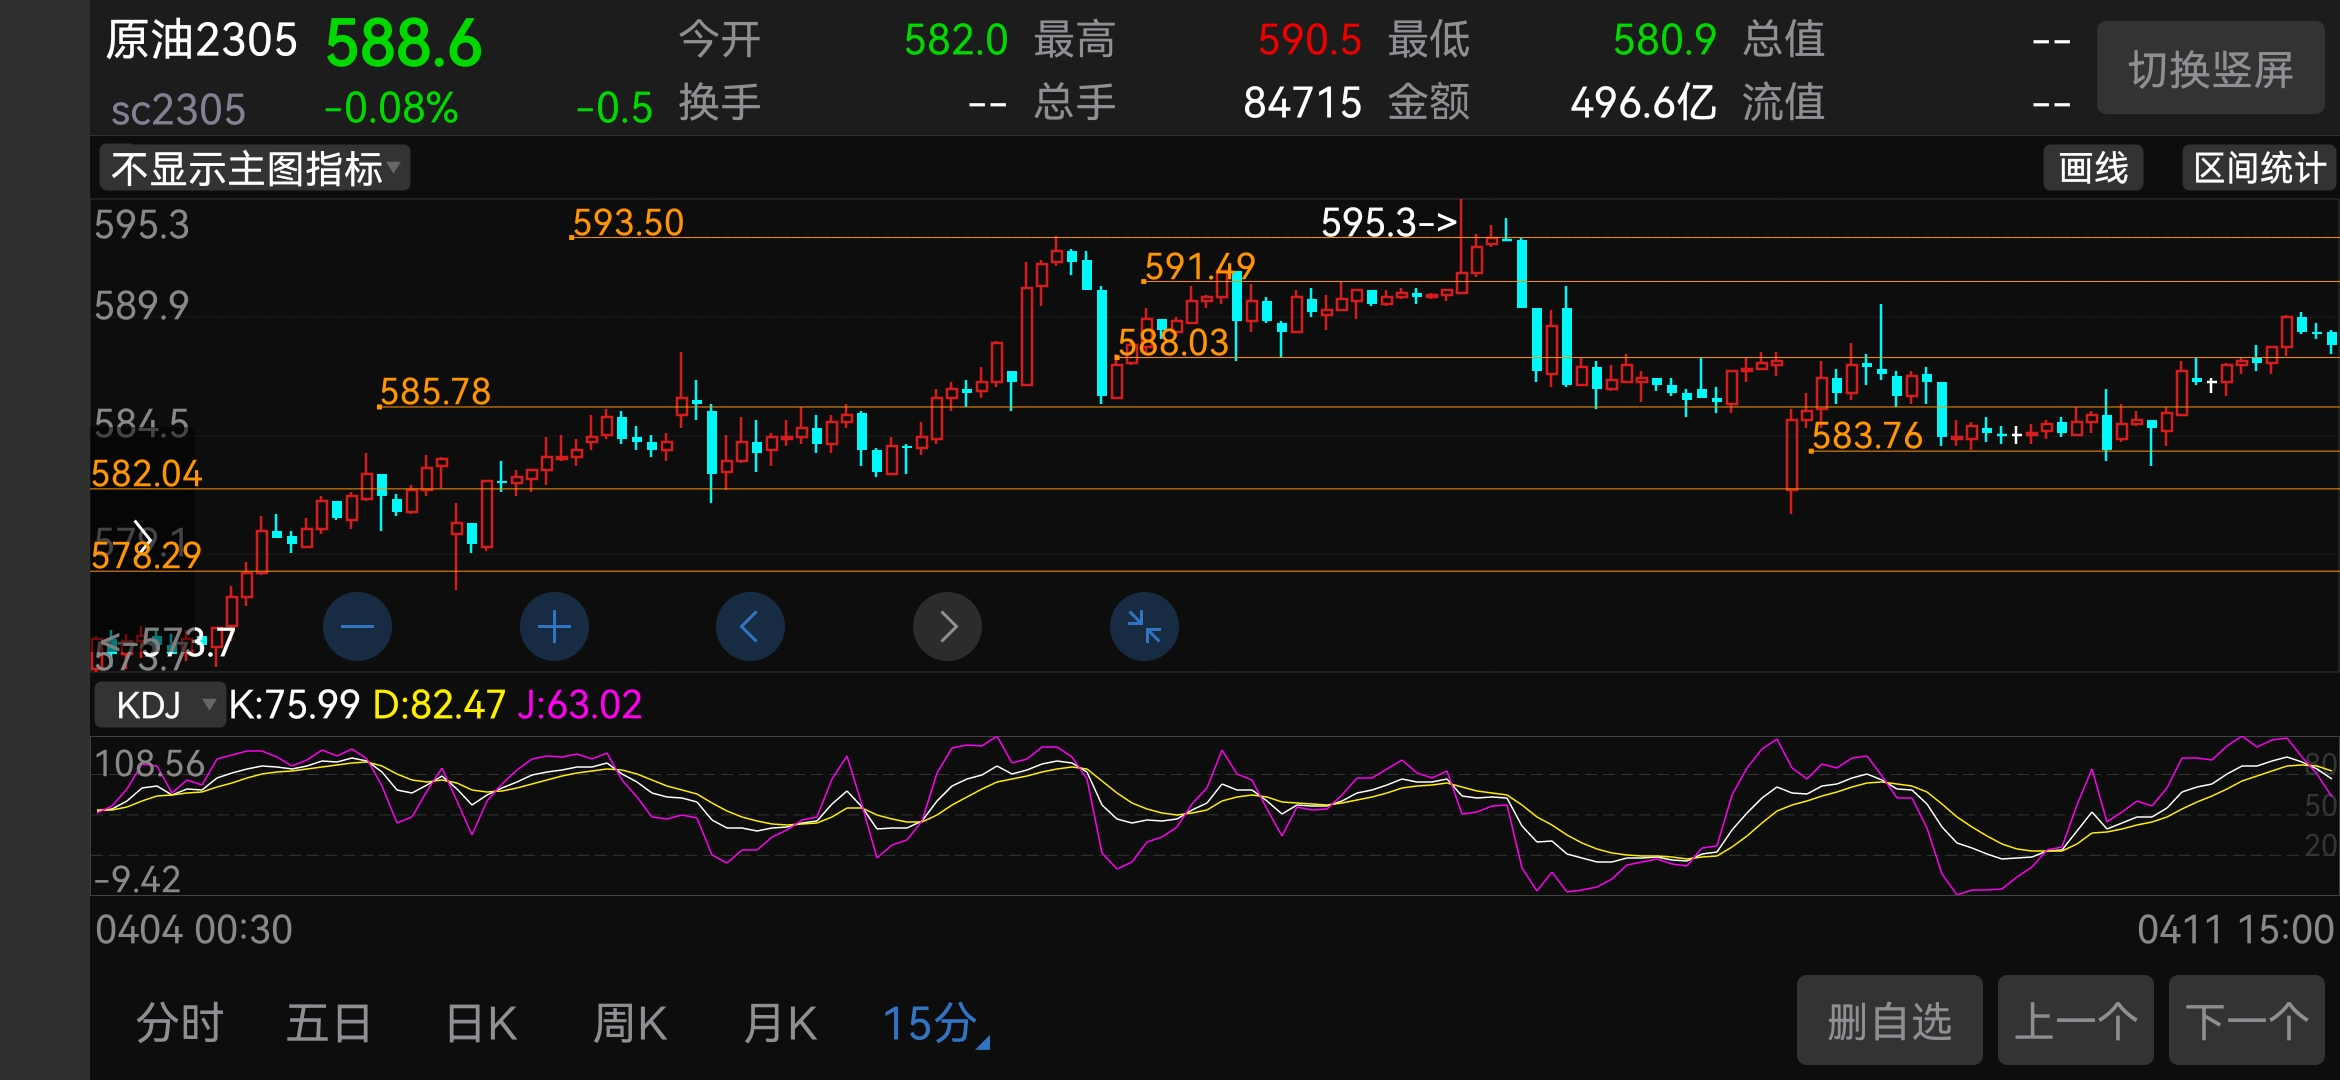Viewport: 2340px width, 1080px height.
Task: Click the end time 0411 15:00
Action: [x=2235, y=930]
